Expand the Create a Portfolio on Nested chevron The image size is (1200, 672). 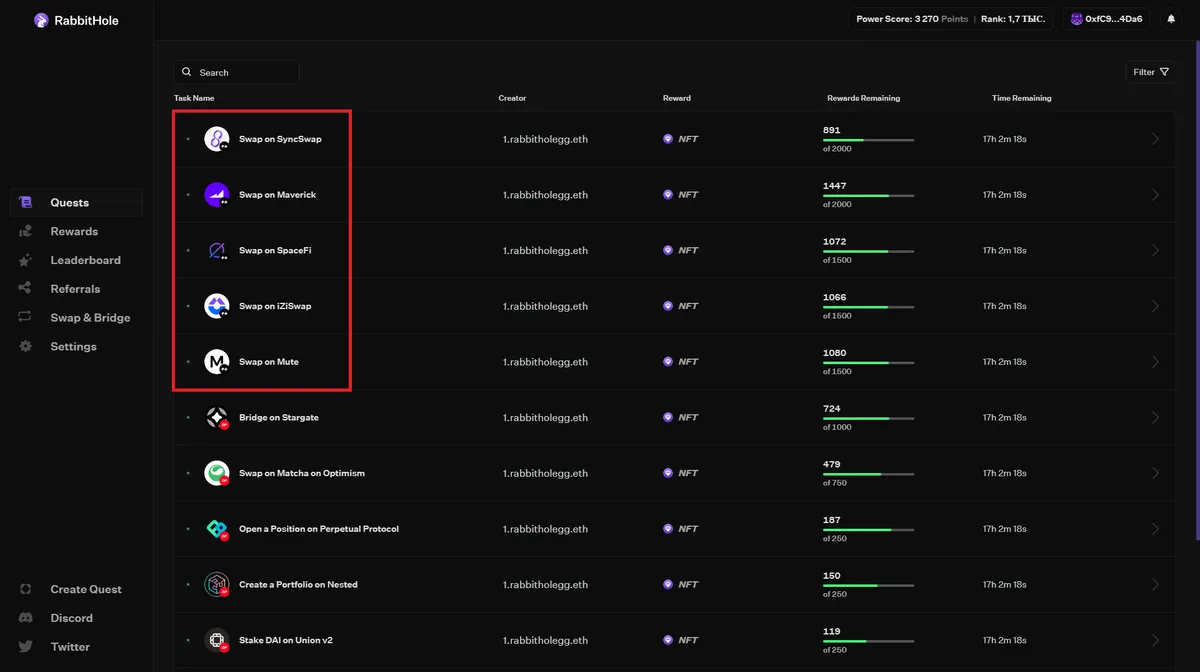(1156, 584)
